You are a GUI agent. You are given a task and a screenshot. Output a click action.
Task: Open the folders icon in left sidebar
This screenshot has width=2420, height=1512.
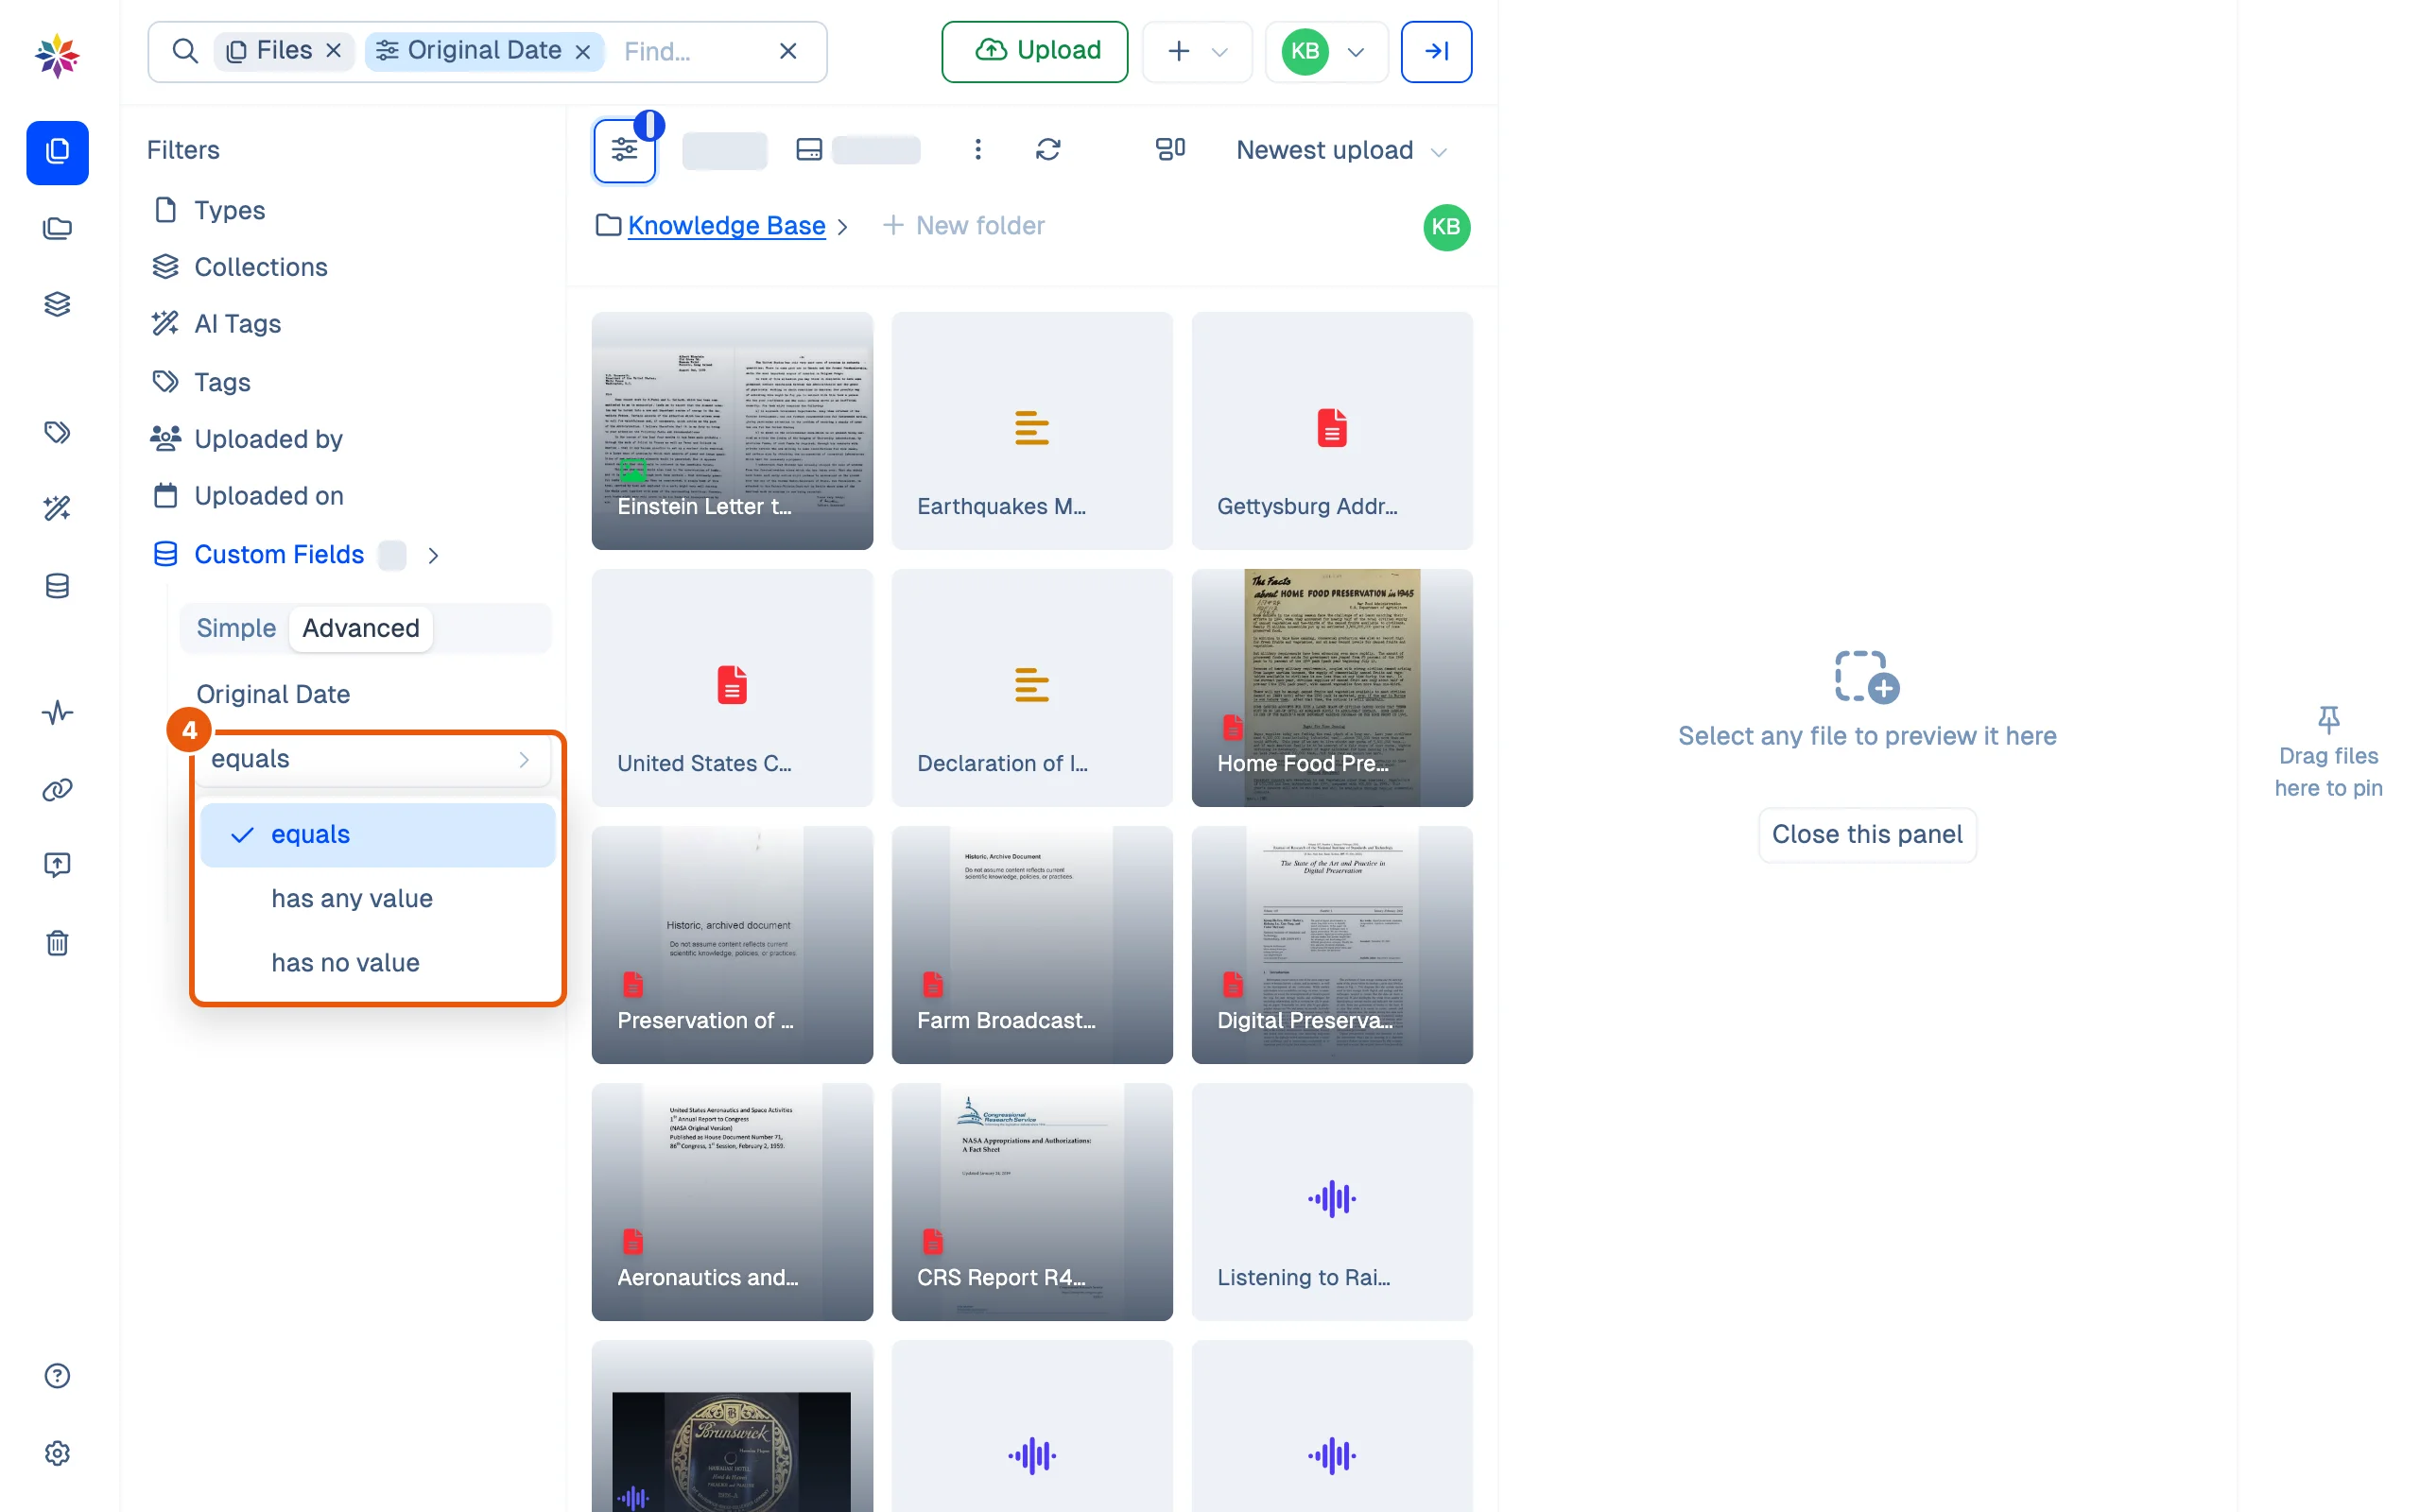pyautogui.click(x=57, y=229)
